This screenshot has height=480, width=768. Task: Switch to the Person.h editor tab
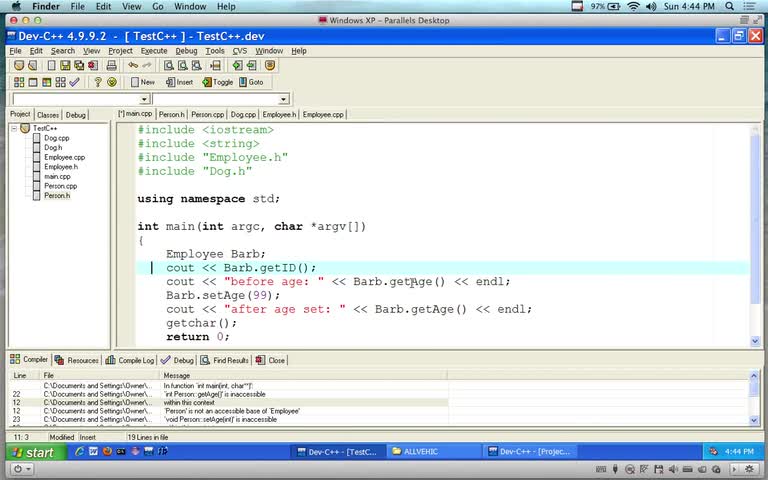[x=171, y=114]
